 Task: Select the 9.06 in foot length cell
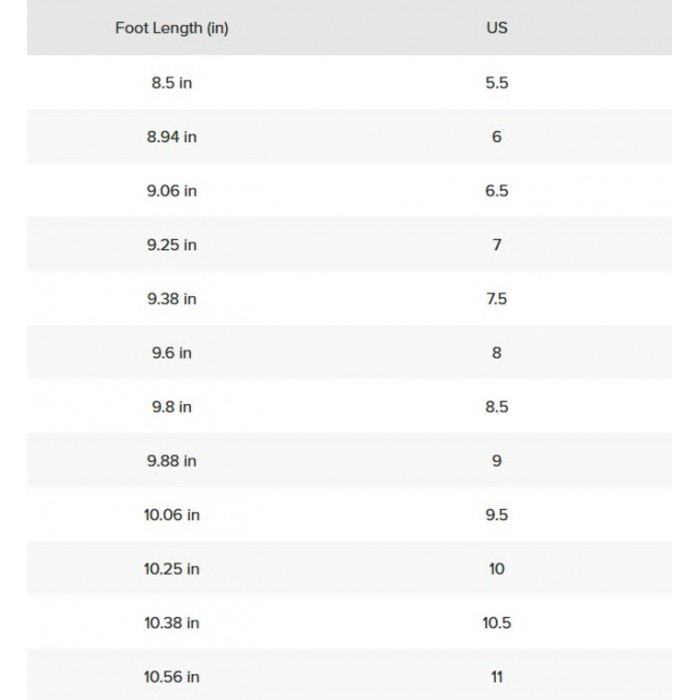point(172,191)
